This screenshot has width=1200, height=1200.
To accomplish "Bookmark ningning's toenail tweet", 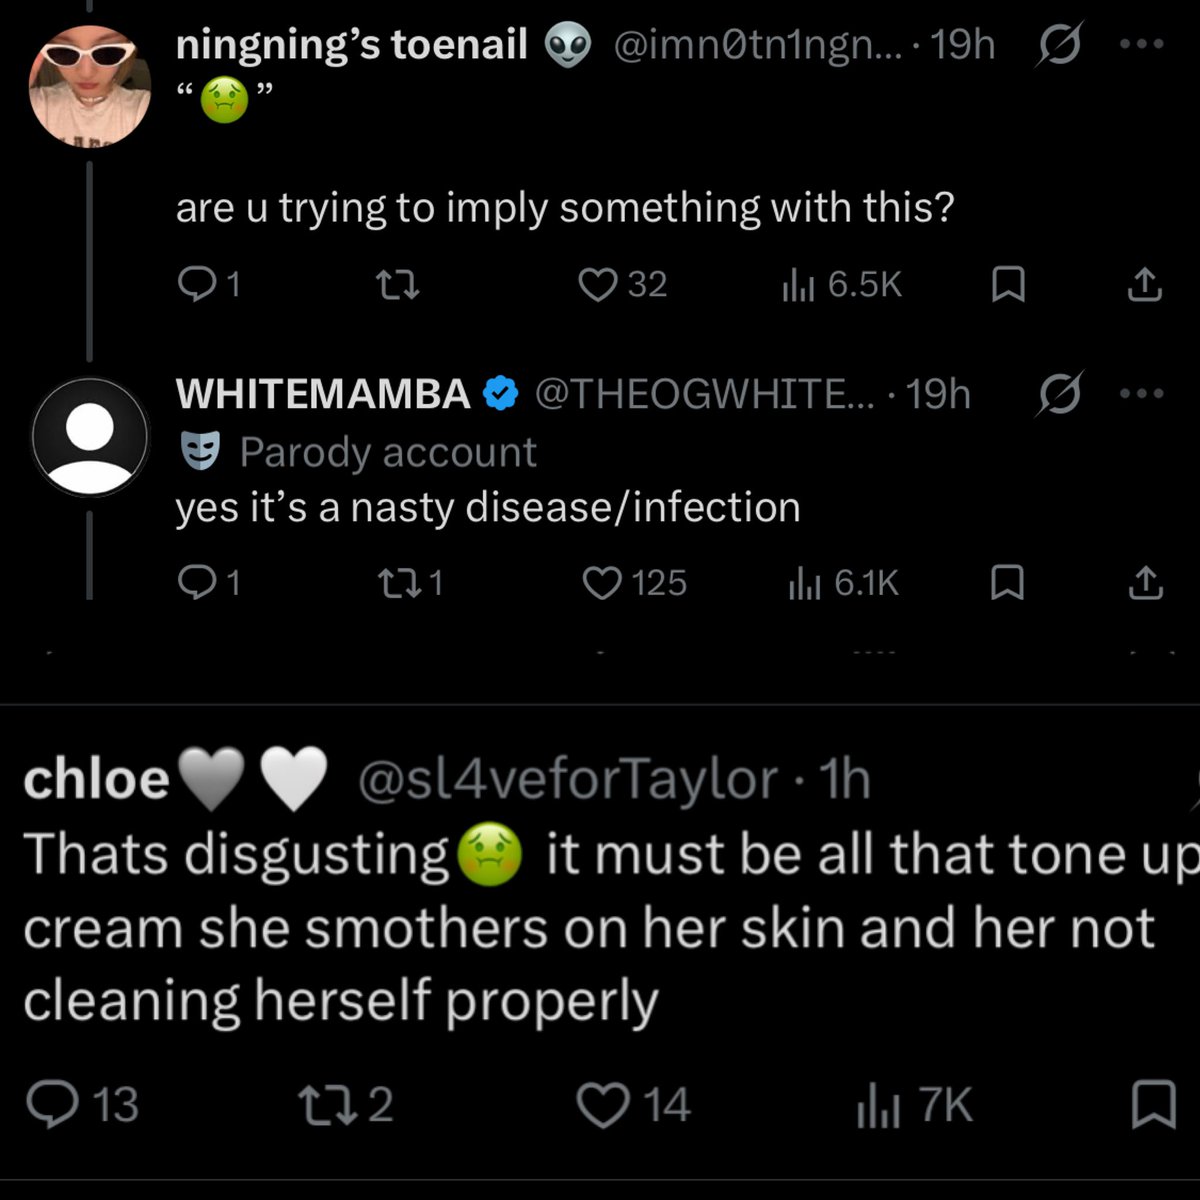I will click(1007, 286).
